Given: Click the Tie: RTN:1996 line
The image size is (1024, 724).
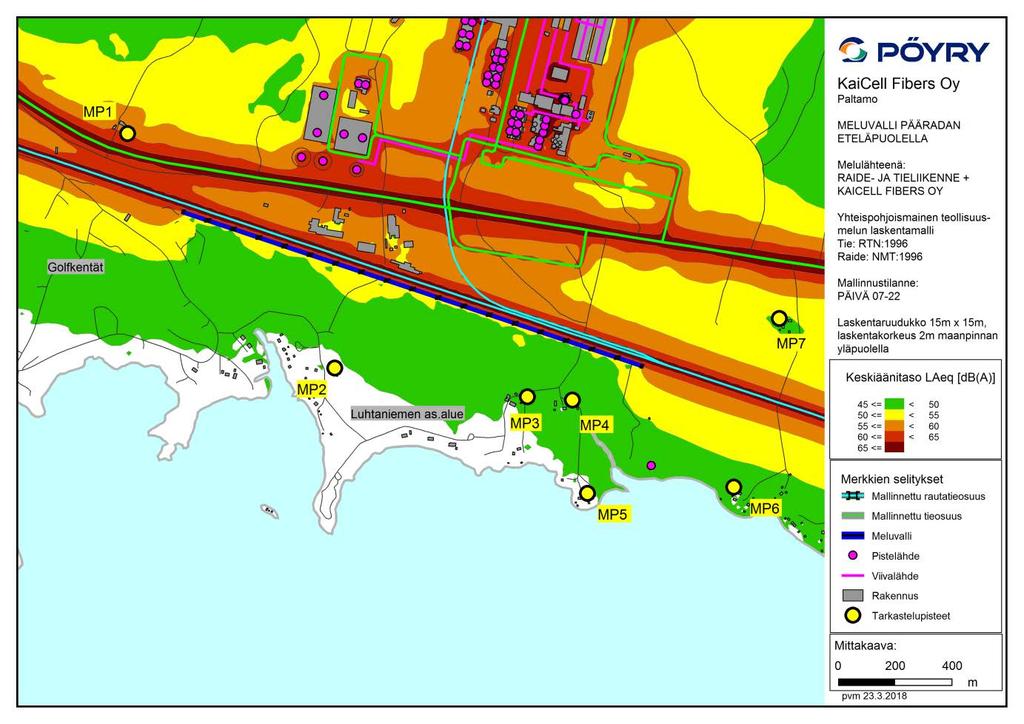Looking at the screenshot, I should click(x=872, y=244).
